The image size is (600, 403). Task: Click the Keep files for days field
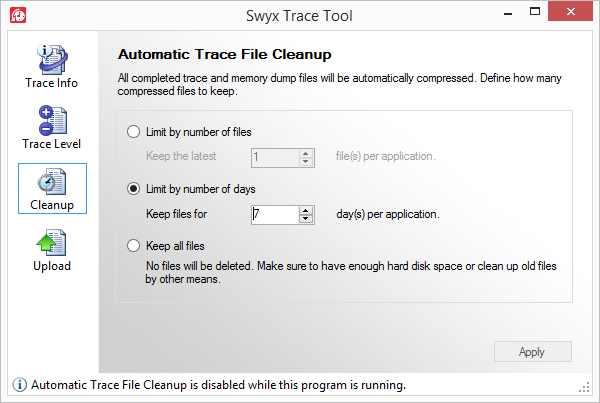[274, 213]
